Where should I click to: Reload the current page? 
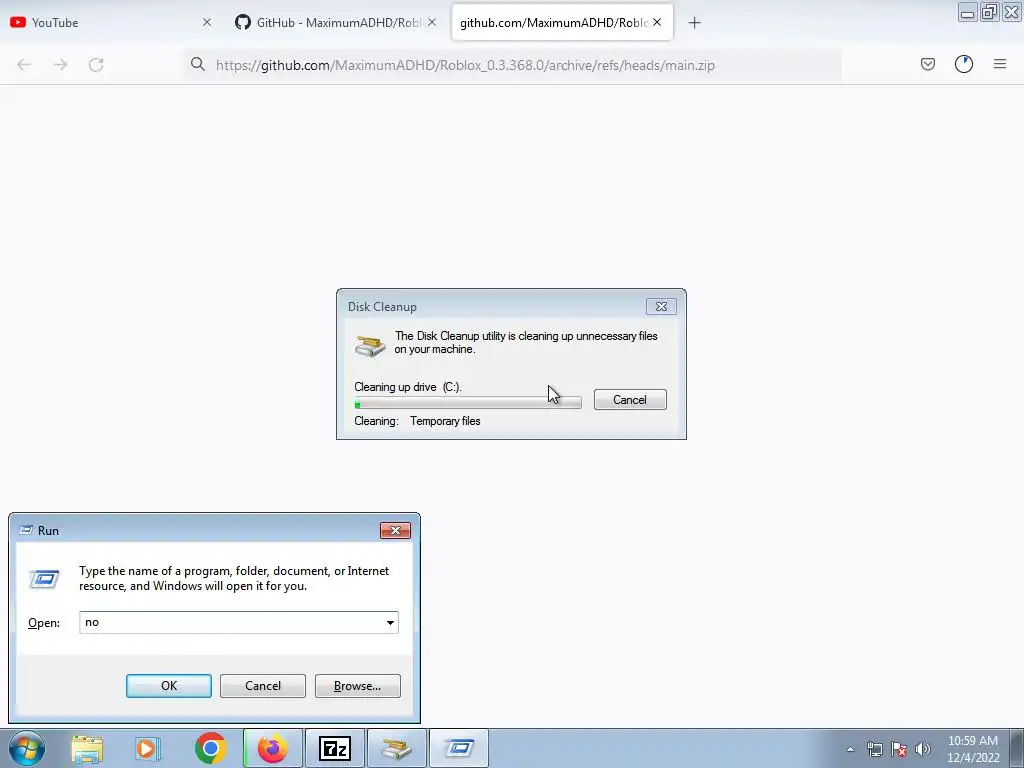[96, 65]
